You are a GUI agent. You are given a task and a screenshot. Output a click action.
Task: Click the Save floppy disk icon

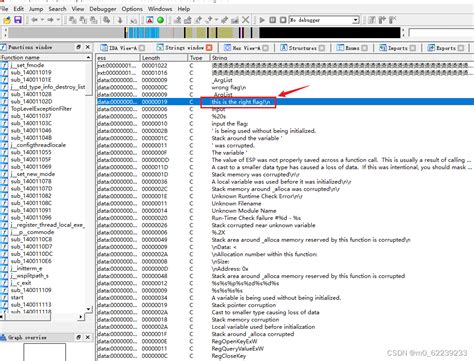(x=18, y=20)
